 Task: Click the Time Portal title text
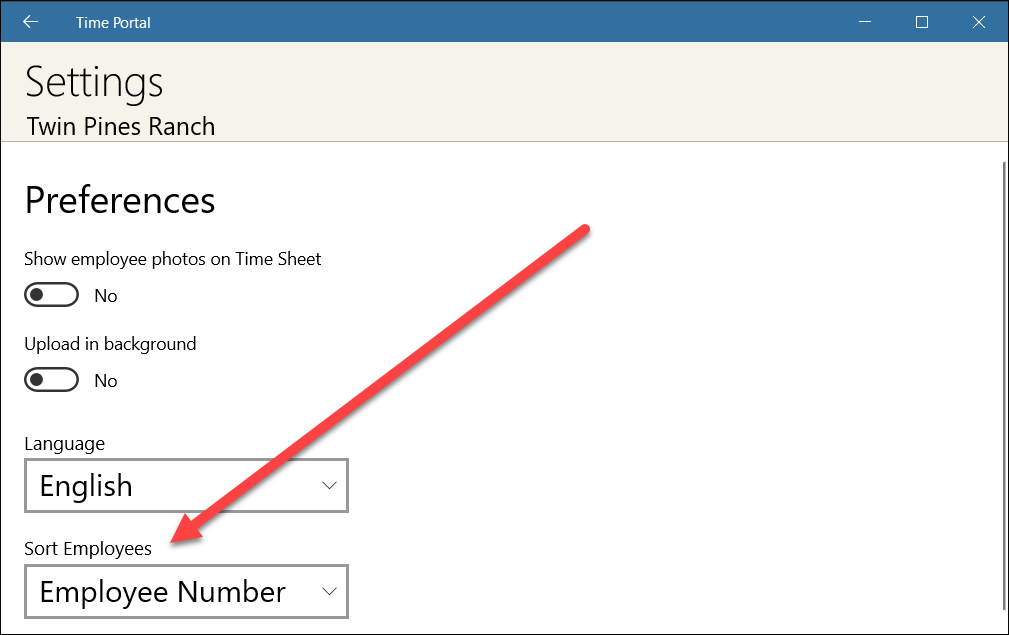coord(113,23)
